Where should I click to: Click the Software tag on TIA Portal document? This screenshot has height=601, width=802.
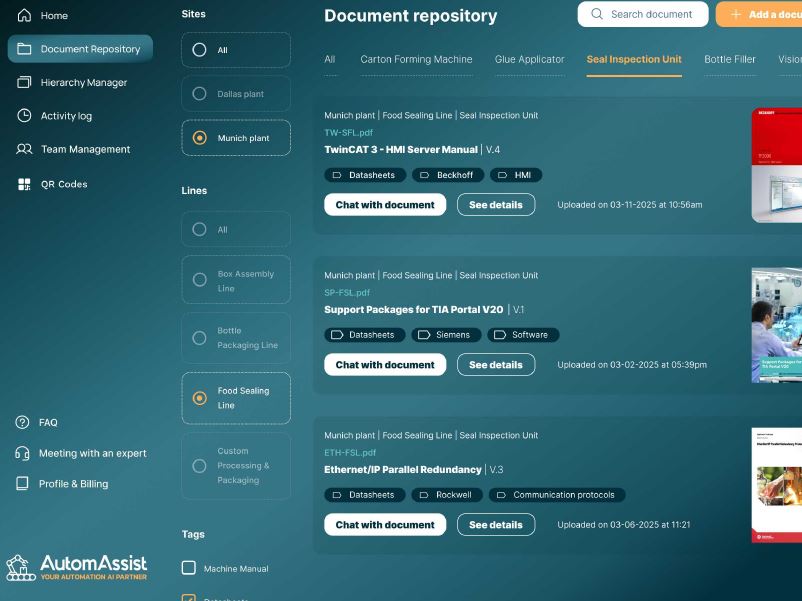point(523,335)
